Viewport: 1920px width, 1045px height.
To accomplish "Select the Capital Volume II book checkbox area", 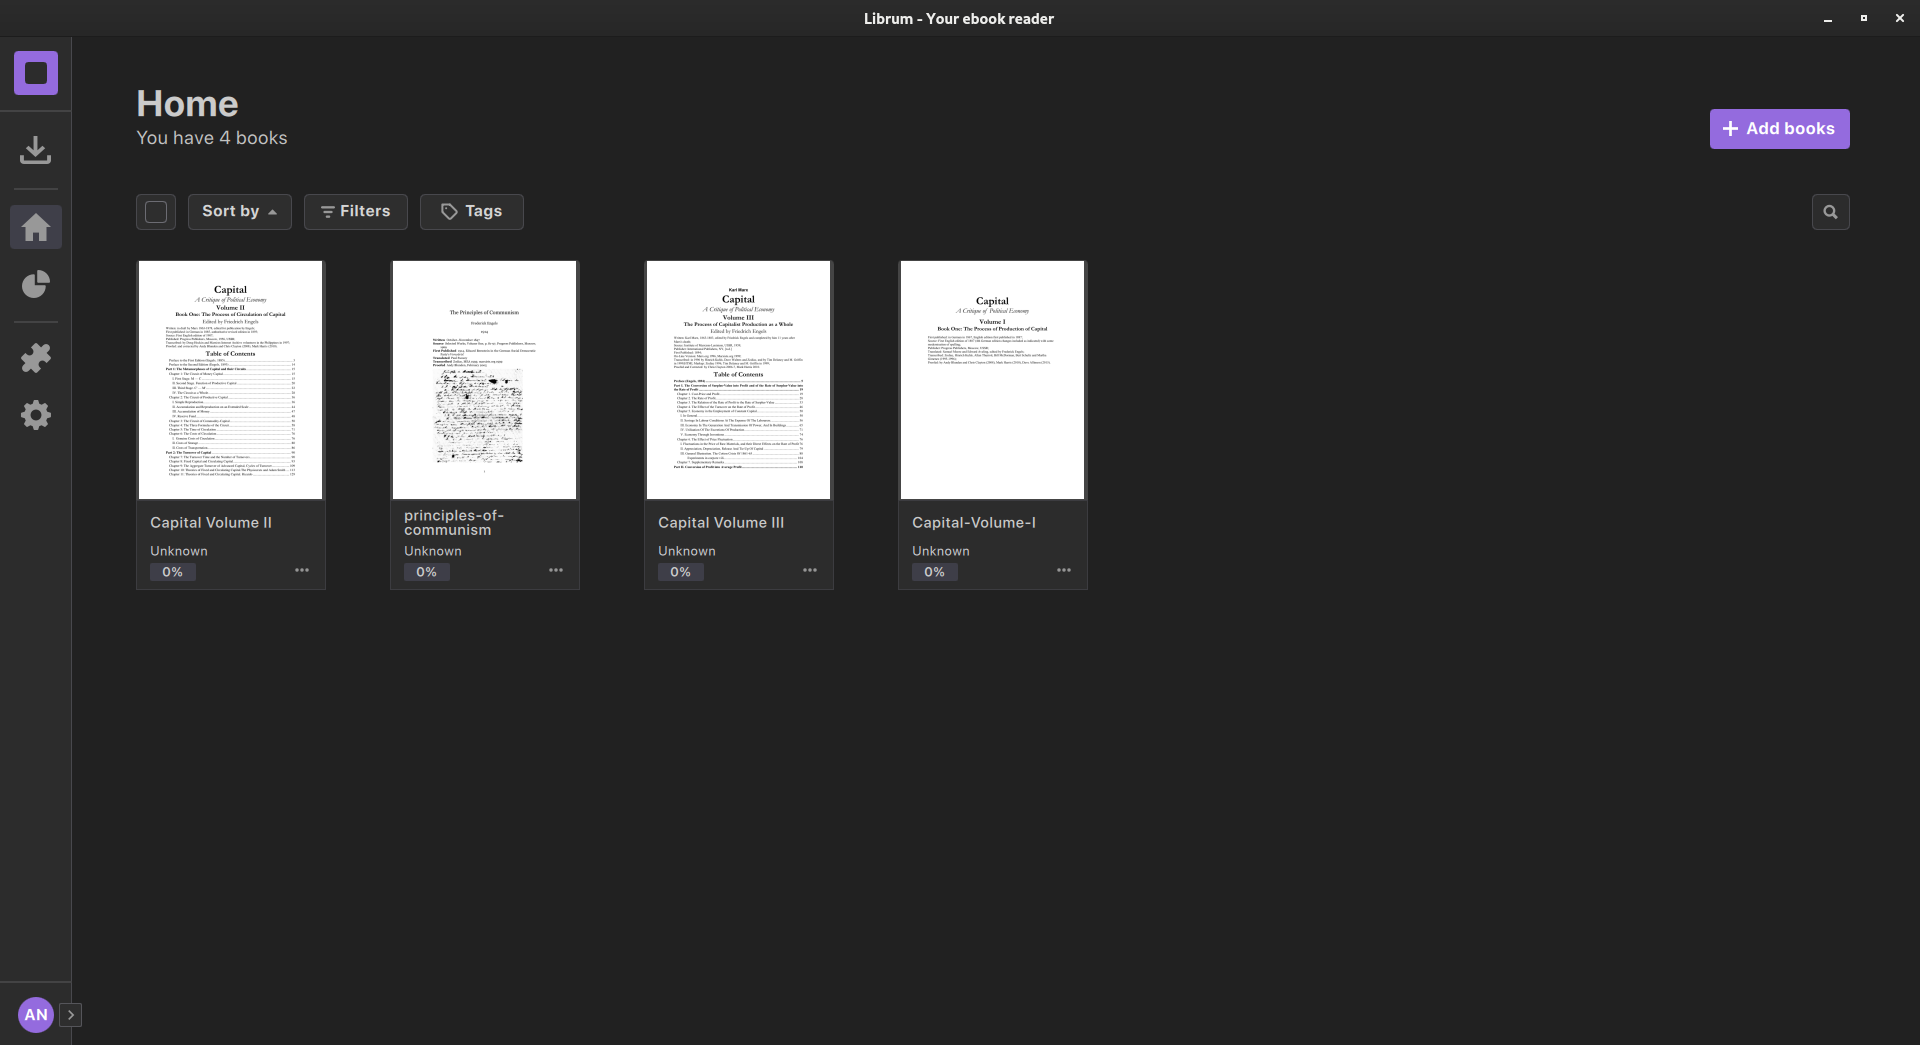I will [x=230, y=380].
